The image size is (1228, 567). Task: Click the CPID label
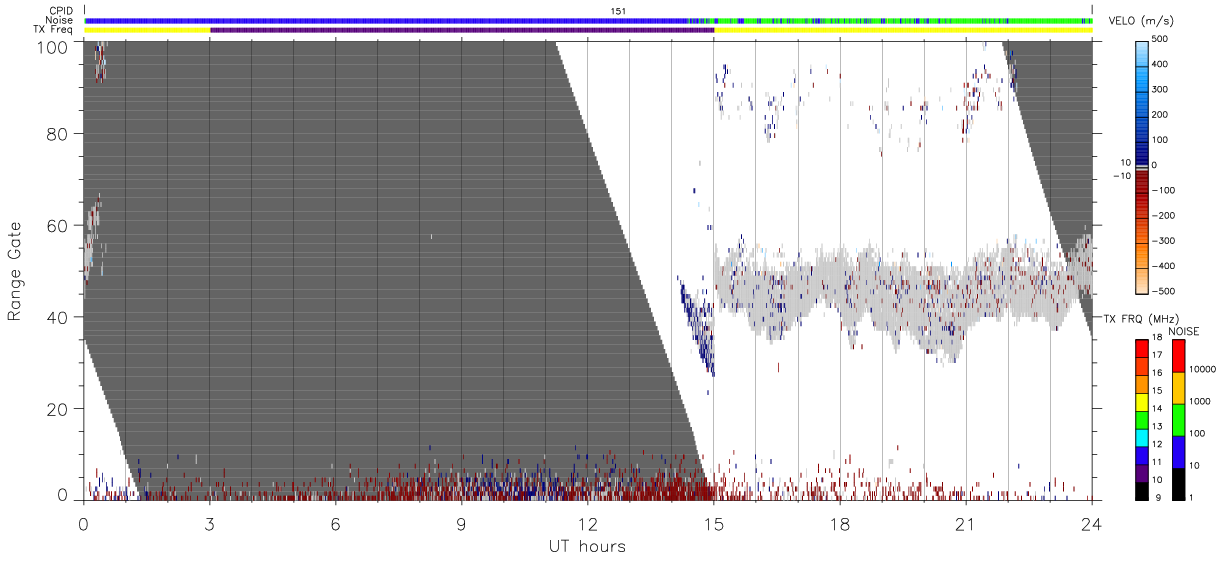(x=60, y=11)
